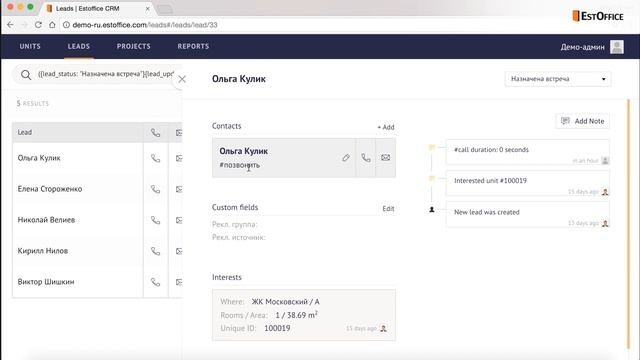
Task: Call Кирилл Нилов via phone icon
Action: [x=156, y=251]
